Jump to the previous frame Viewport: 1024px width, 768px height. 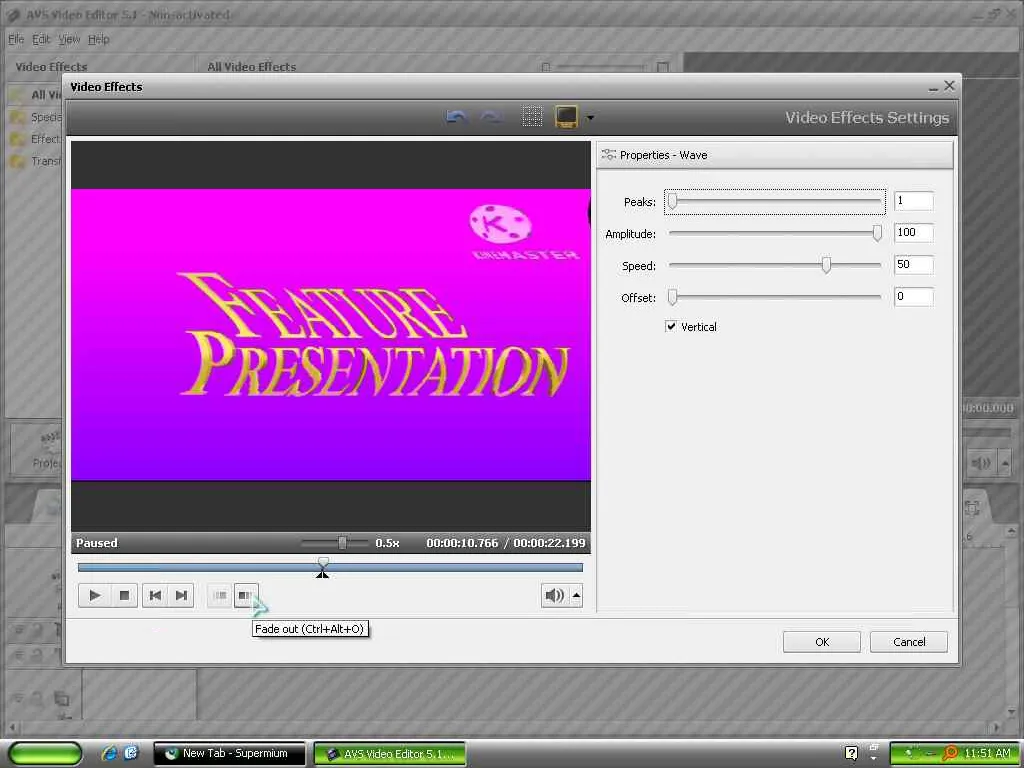[155, 595]
